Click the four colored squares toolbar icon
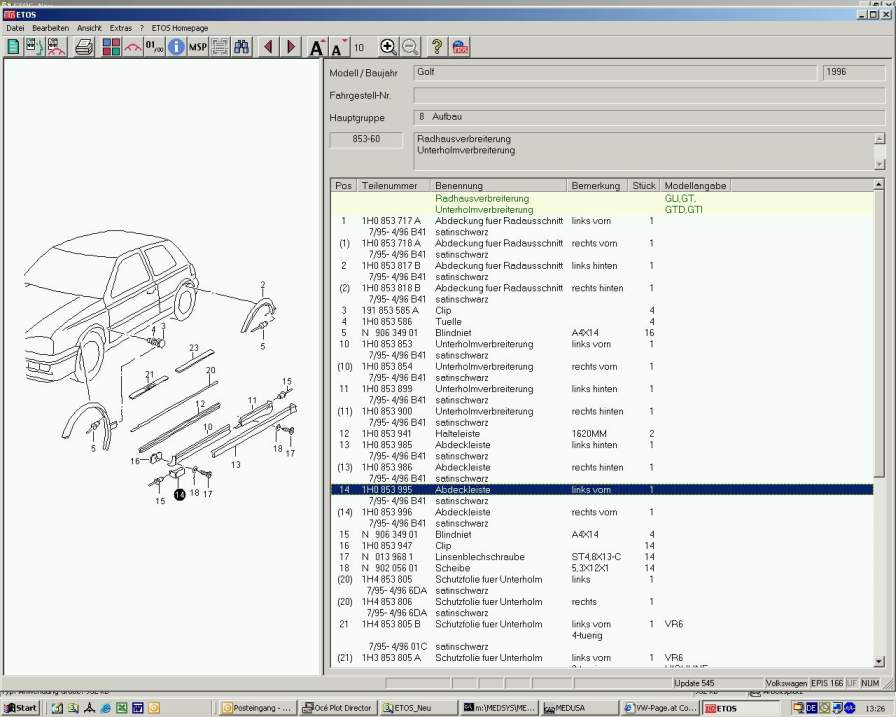This screenshot has width=896, height=717. coord(111,47)
